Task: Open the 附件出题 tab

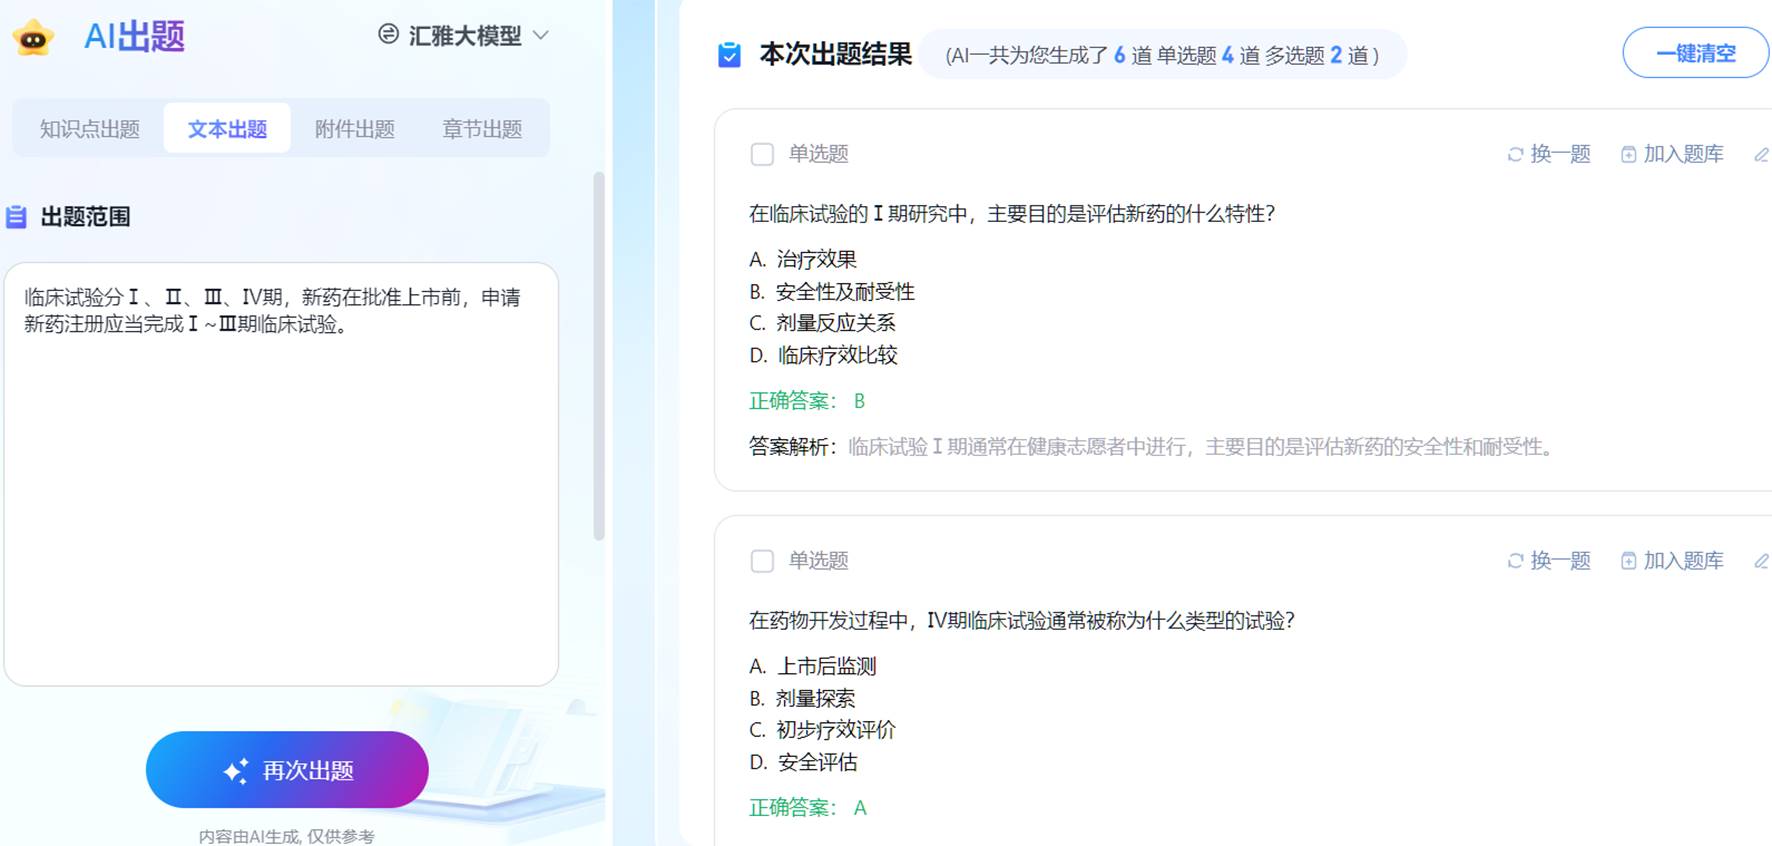Action: tap(354, 129)
